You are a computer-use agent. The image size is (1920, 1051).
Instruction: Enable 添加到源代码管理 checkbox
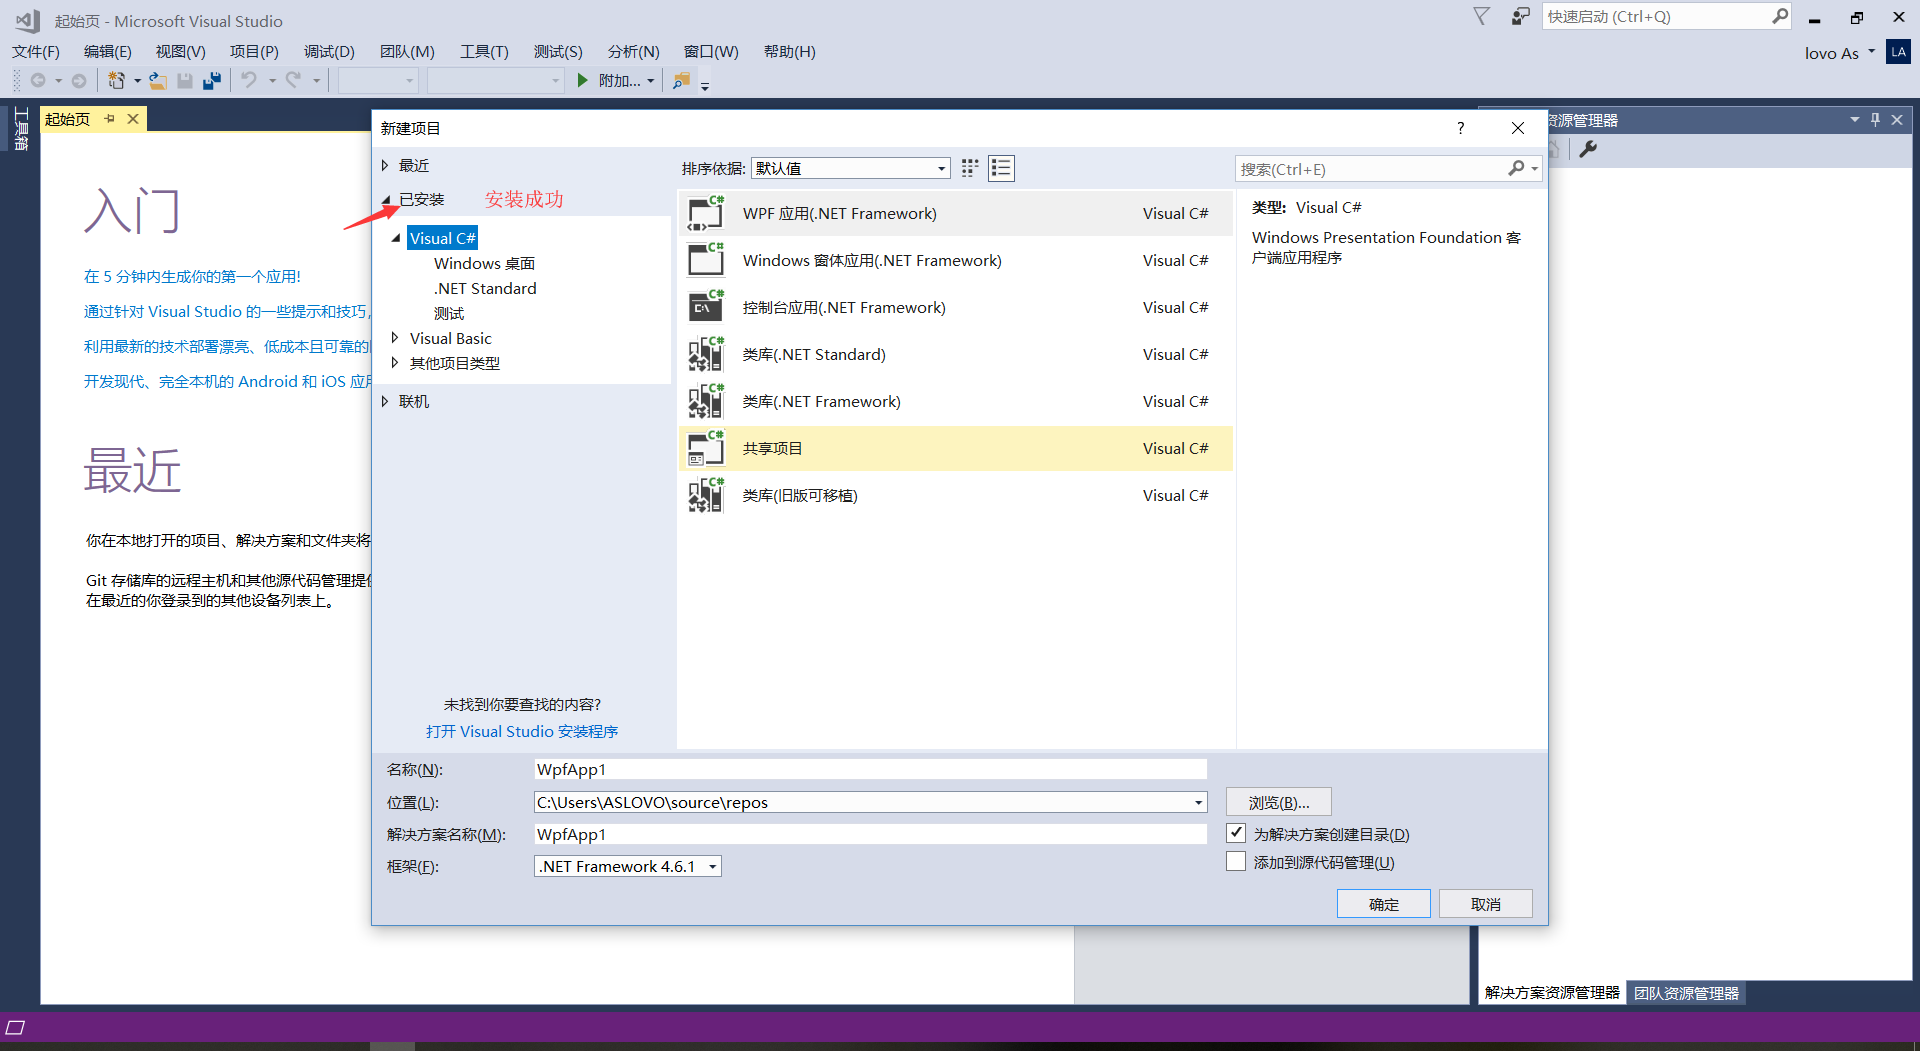[x=1236, y=862]
